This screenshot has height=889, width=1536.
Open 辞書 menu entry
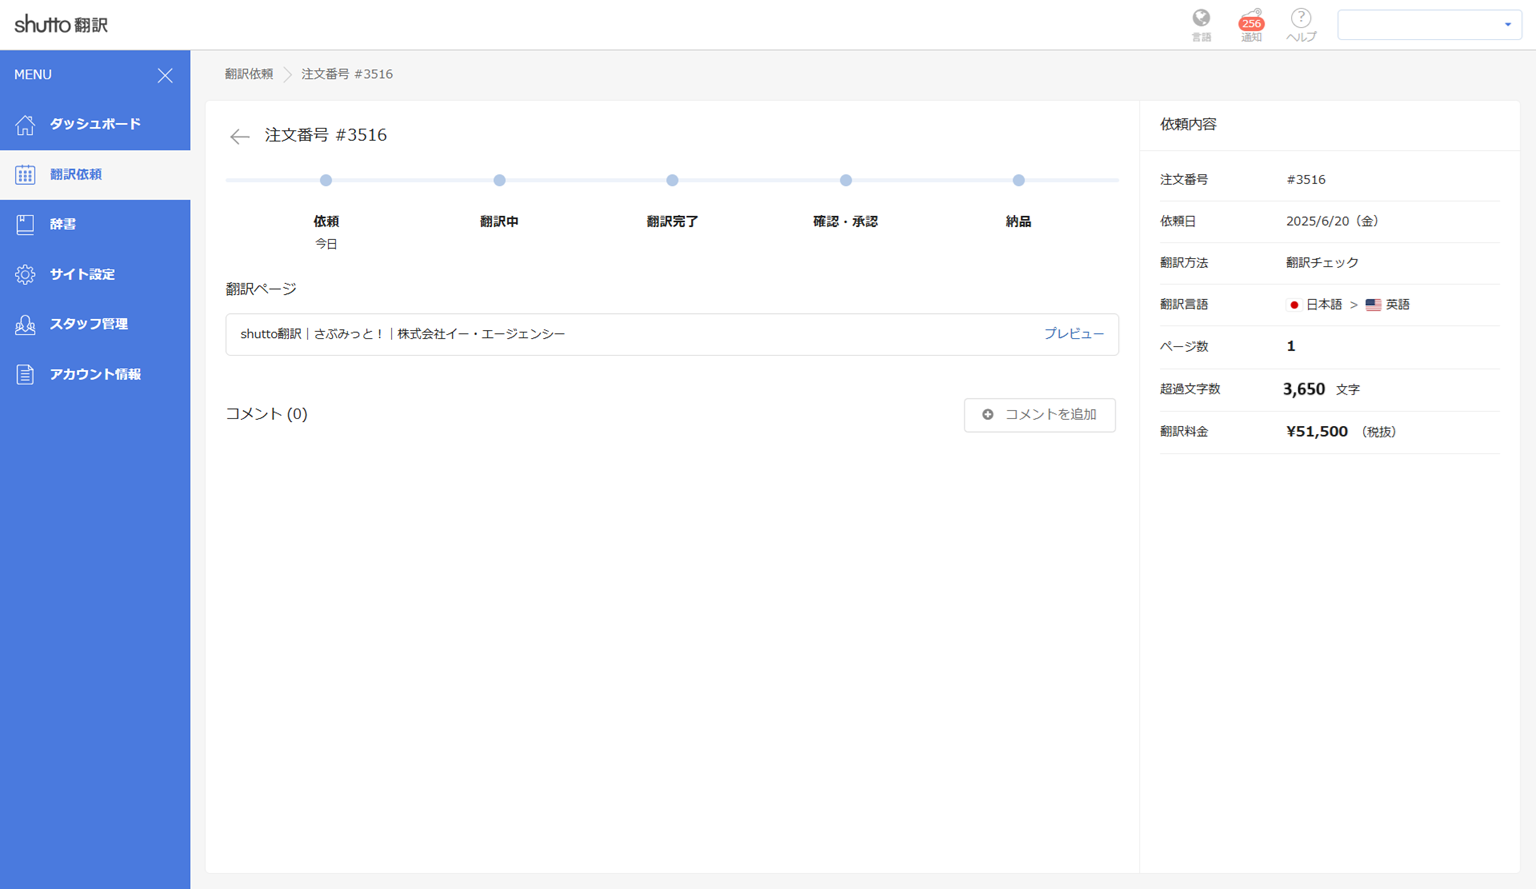95,224
